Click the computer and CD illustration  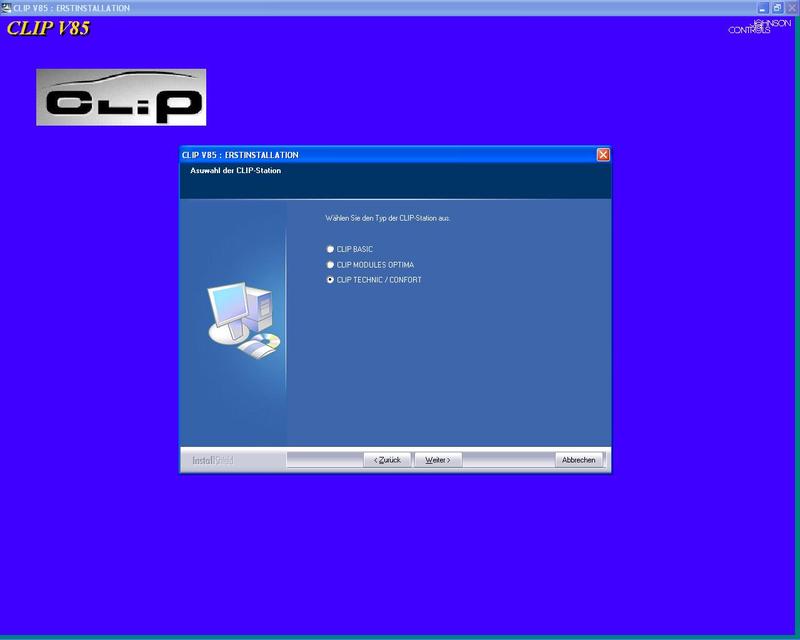(243, 320)
